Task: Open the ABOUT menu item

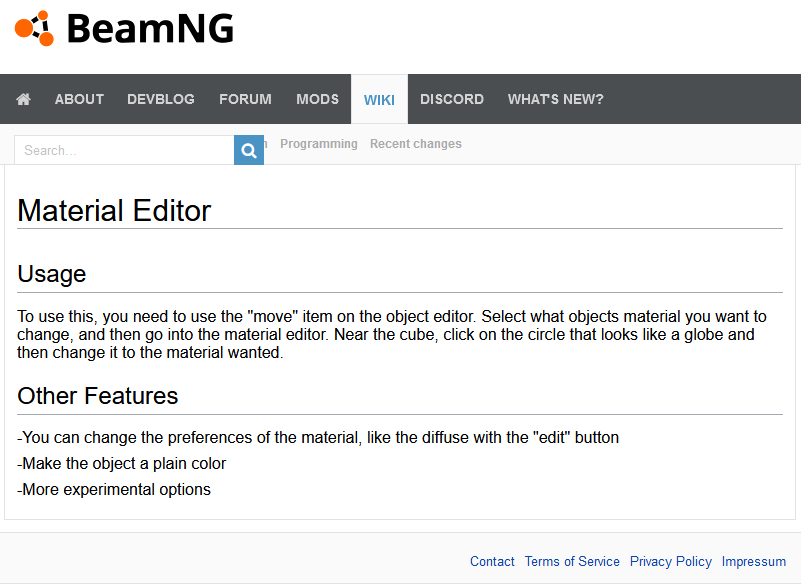Action: 79,99
